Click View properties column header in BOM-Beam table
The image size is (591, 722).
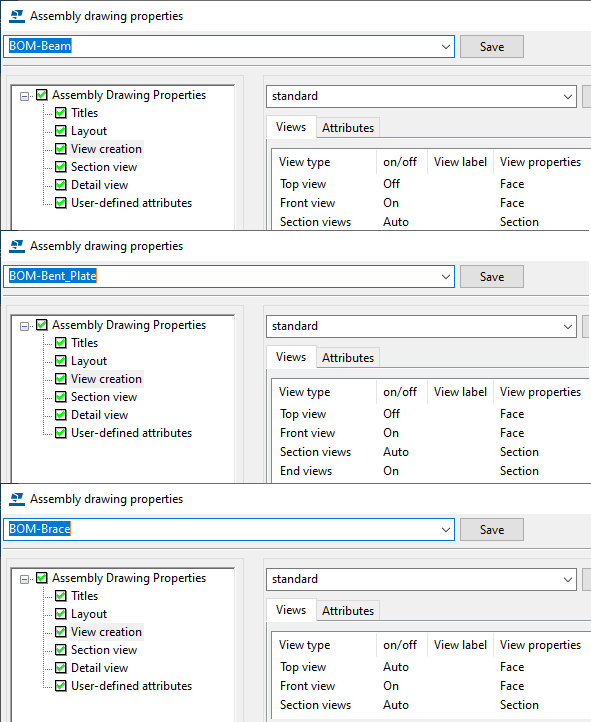(542, 162)
